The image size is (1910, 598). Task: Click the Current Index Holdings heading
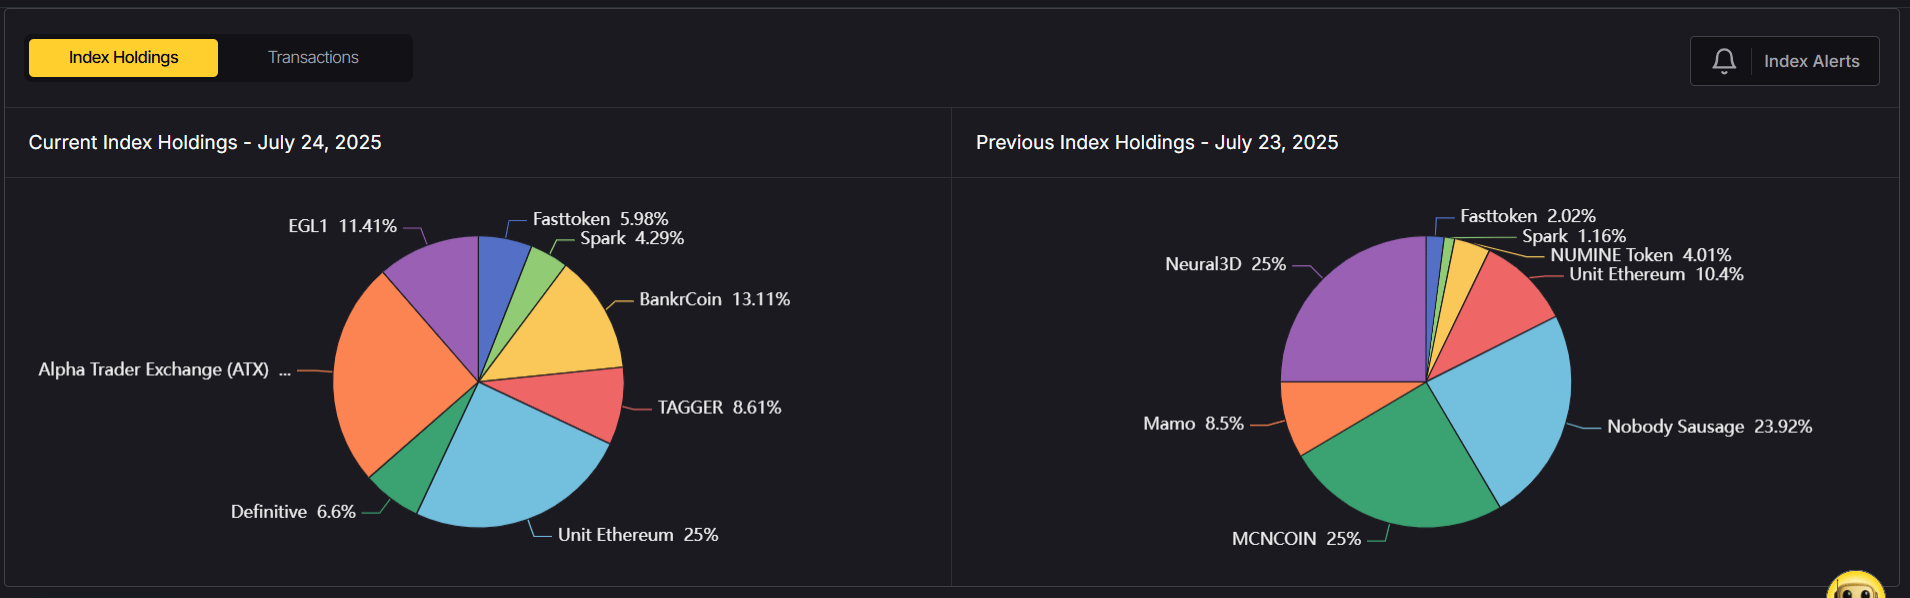[x=205, y=143]
